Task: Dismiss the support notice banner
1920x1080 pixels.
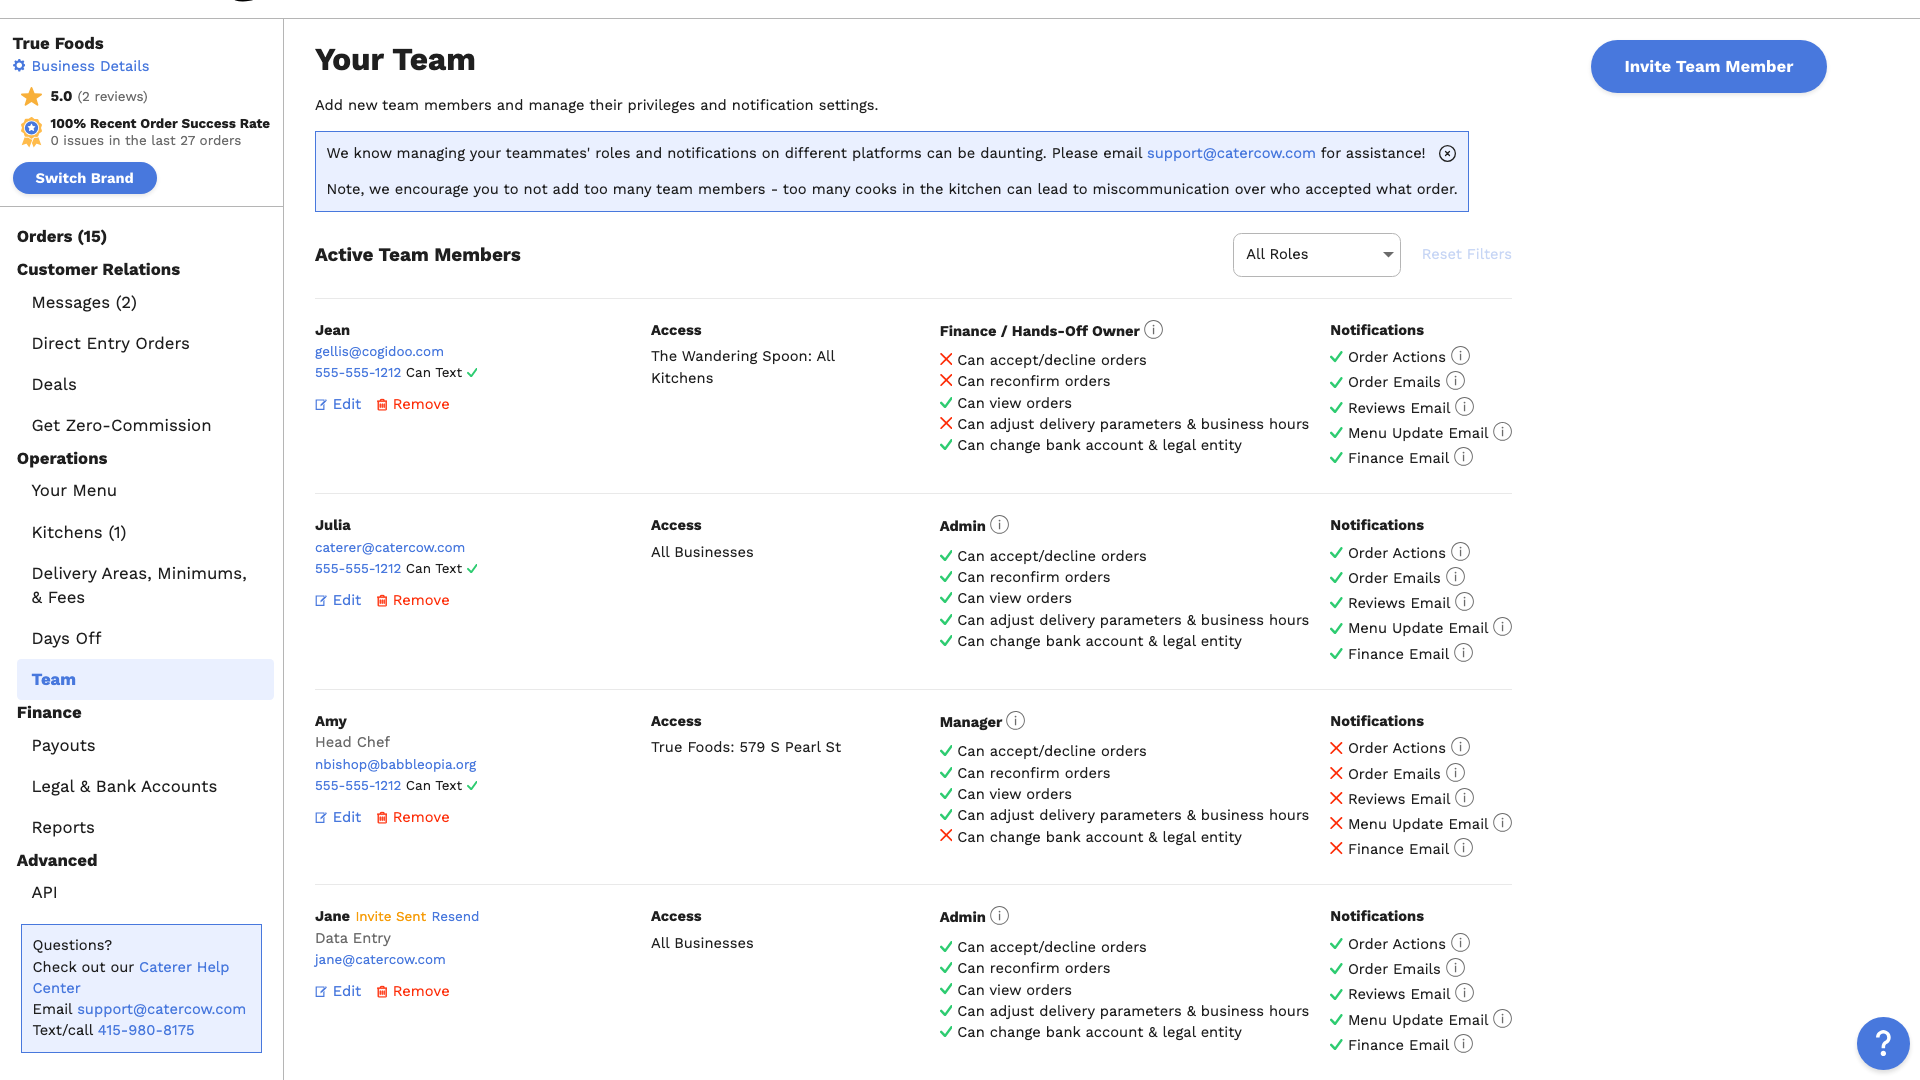Action: tap(1447, 153)
